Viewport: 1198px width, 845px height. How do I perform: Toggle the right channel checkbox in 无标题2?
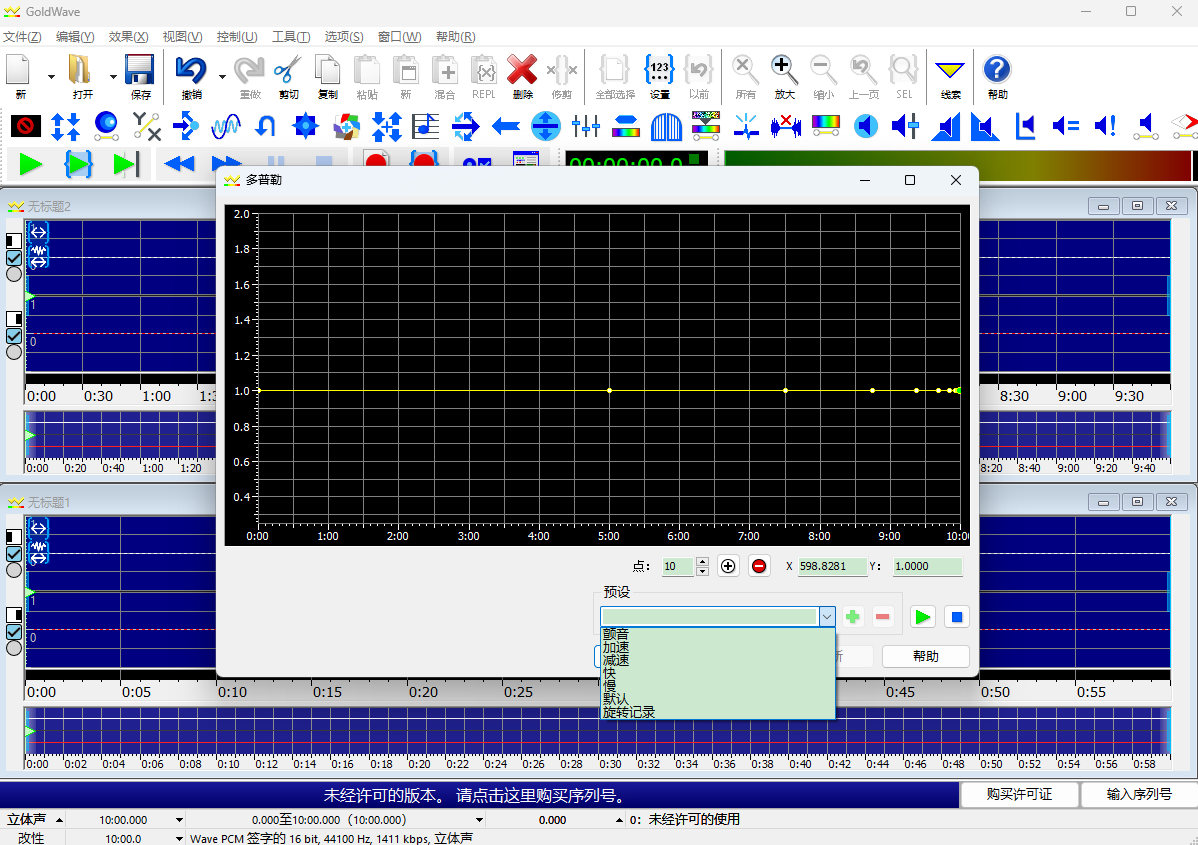(x=14, y=336)
